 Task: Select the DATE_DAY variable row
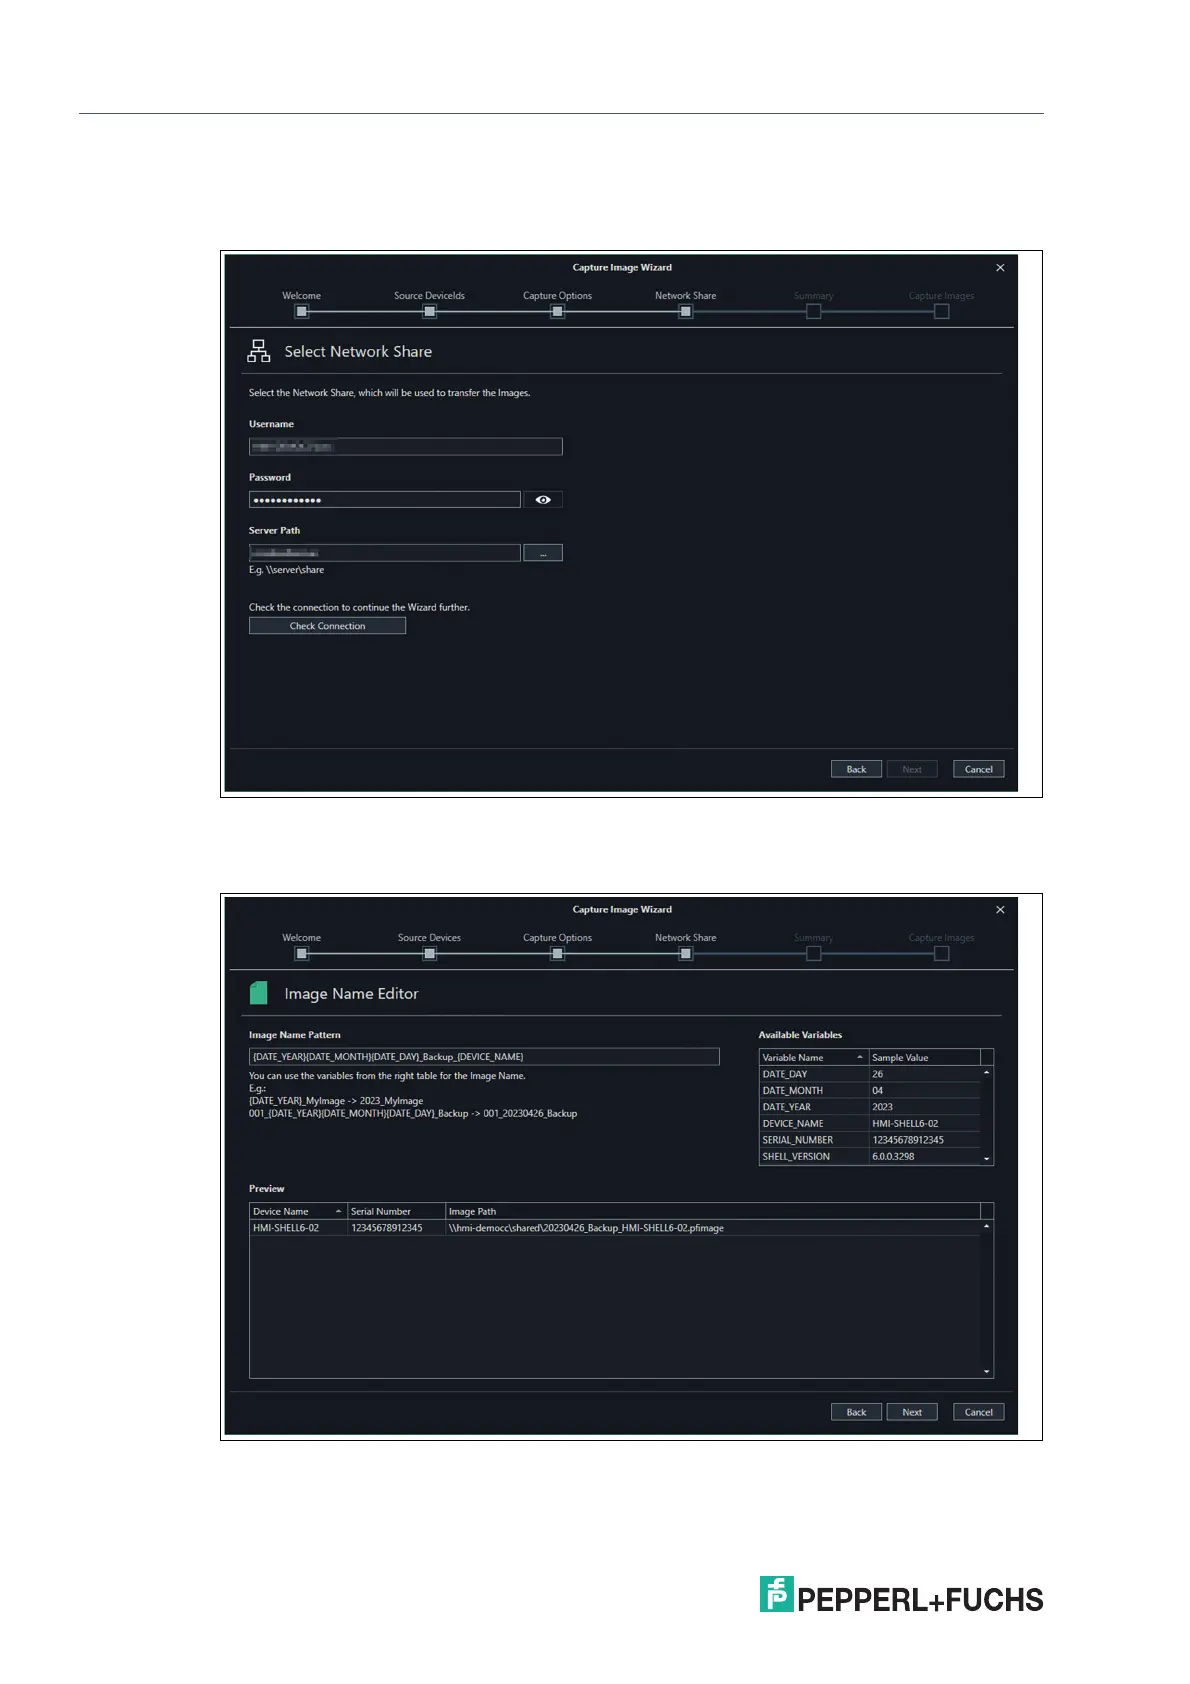(870, 1074)
